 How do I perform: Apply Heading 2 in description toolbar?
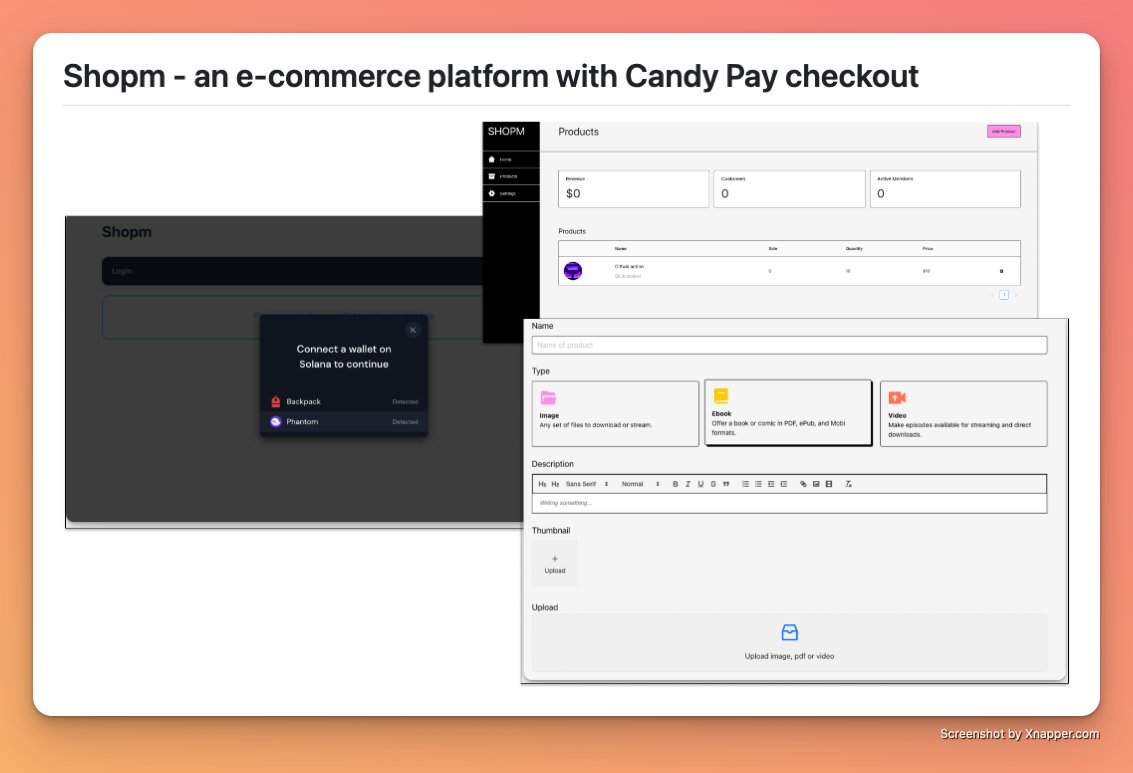pyautogui.click(x=555, y=484)
